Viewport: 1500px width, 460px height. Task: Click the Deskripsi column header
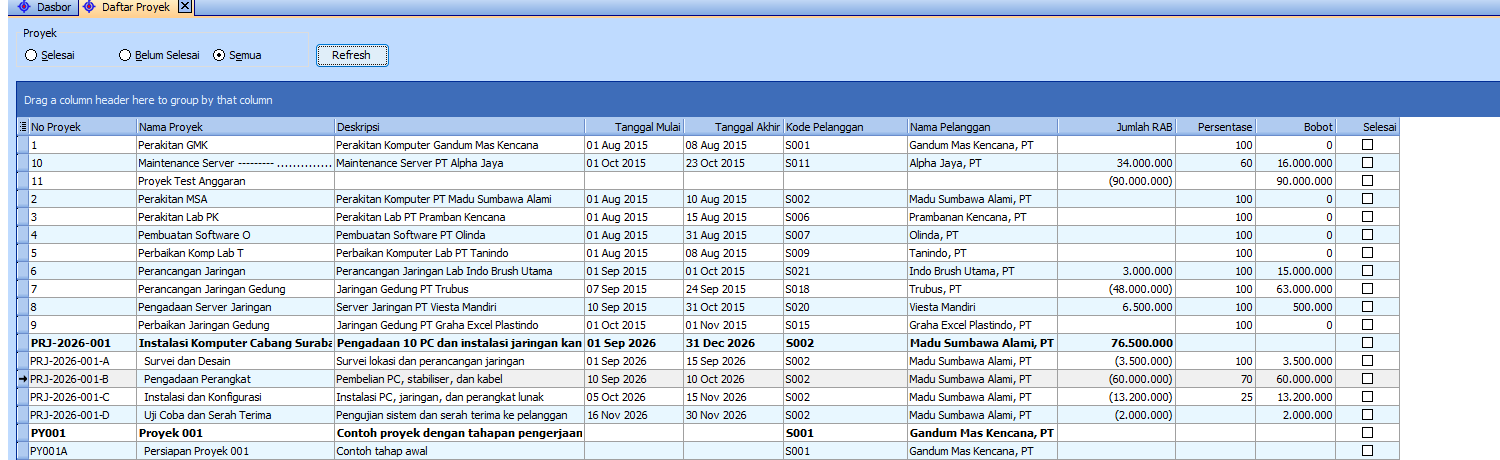(x=459, y=127)
